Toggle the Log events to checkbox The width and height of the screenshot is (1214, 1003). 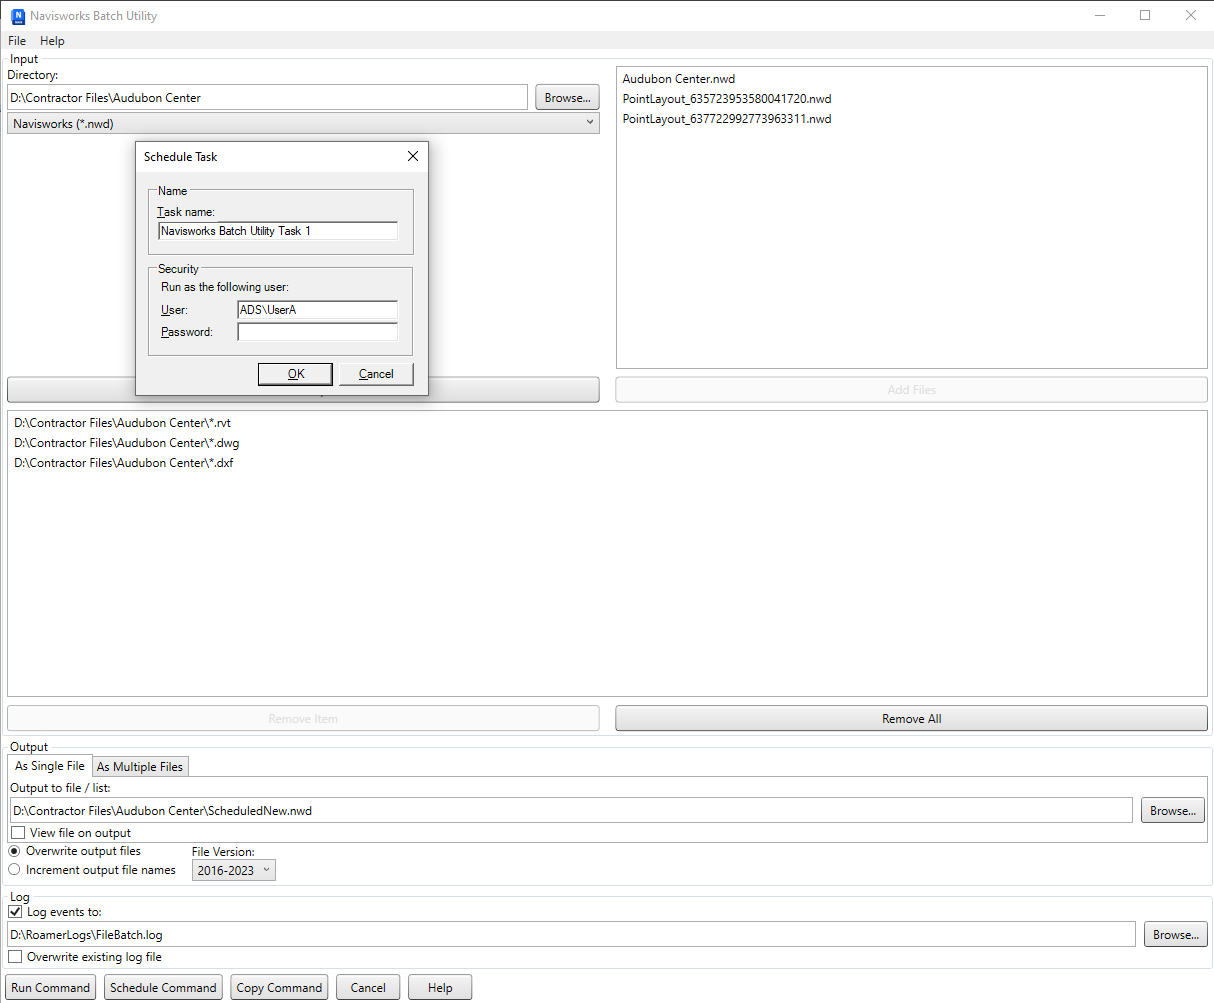15,912
